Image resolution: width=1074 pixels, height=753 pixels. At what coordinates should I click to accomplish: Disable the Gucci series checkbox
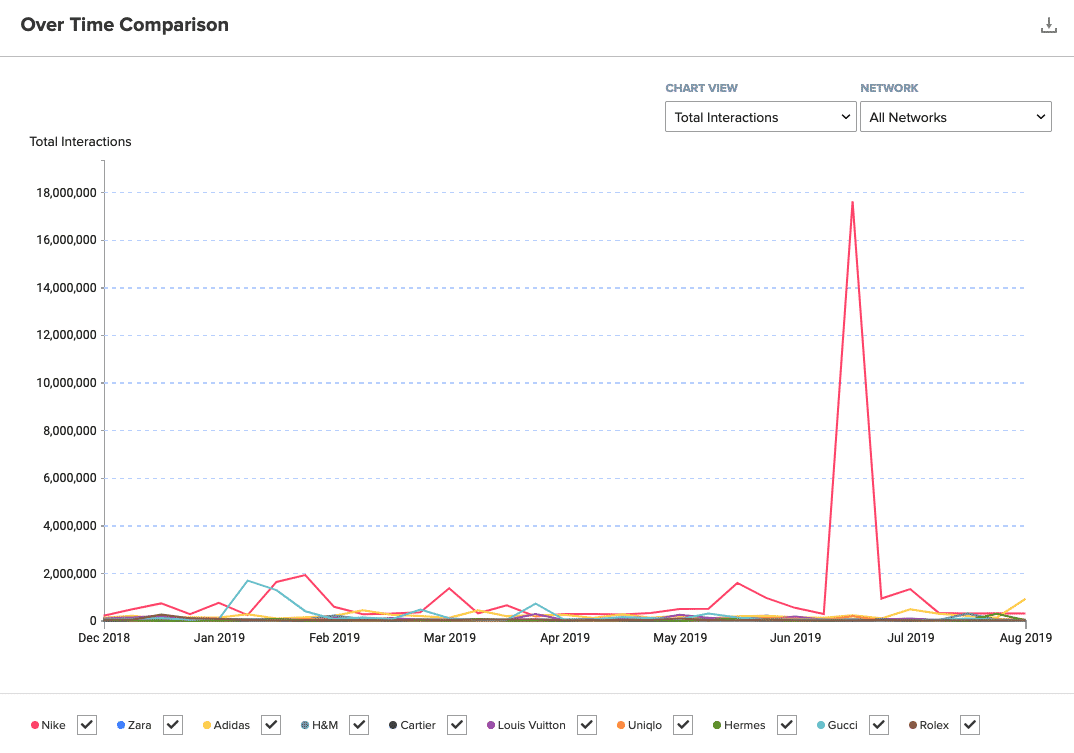click(x=879, y=725)
